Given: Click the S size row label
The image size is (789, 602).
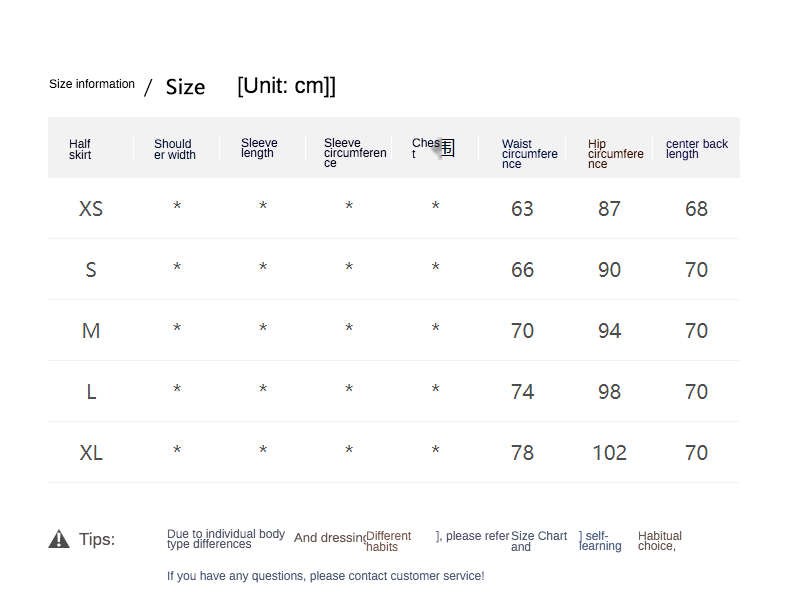Looking at the screenshot, I should tap(91, 270).
